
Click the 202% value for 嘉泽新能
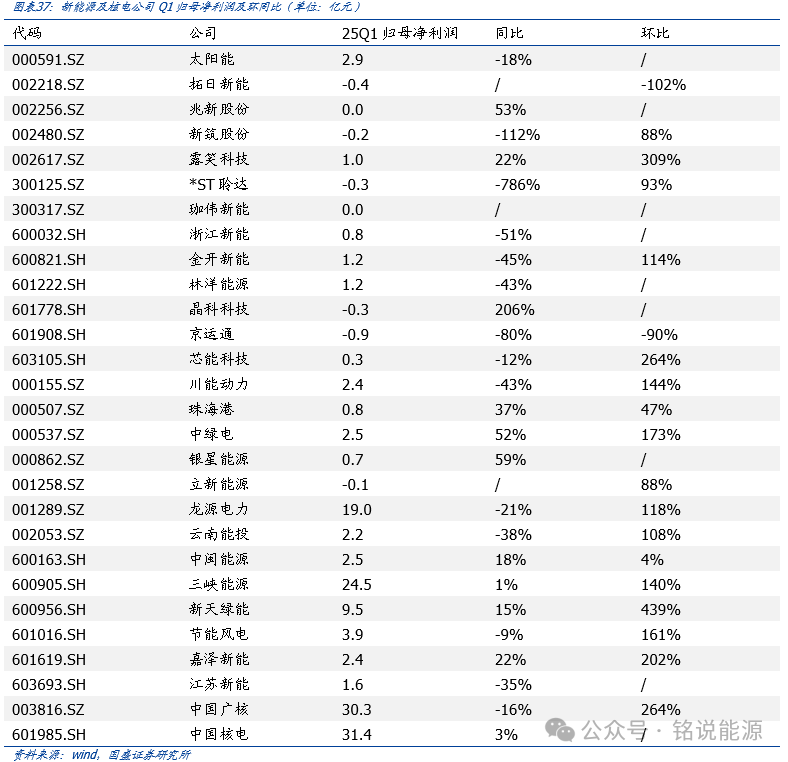(x=661, y=659)
